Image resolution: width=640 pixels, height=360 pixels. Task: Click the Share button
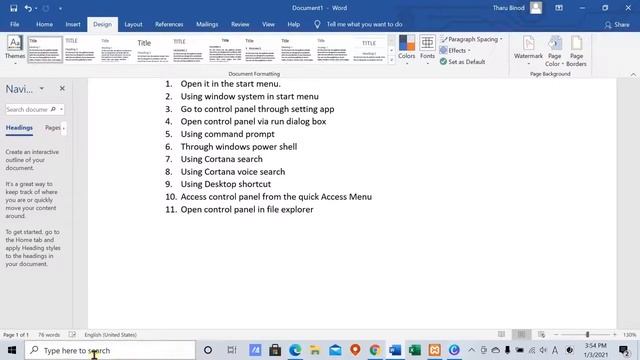pyautogui.click(x=617, y=25)
